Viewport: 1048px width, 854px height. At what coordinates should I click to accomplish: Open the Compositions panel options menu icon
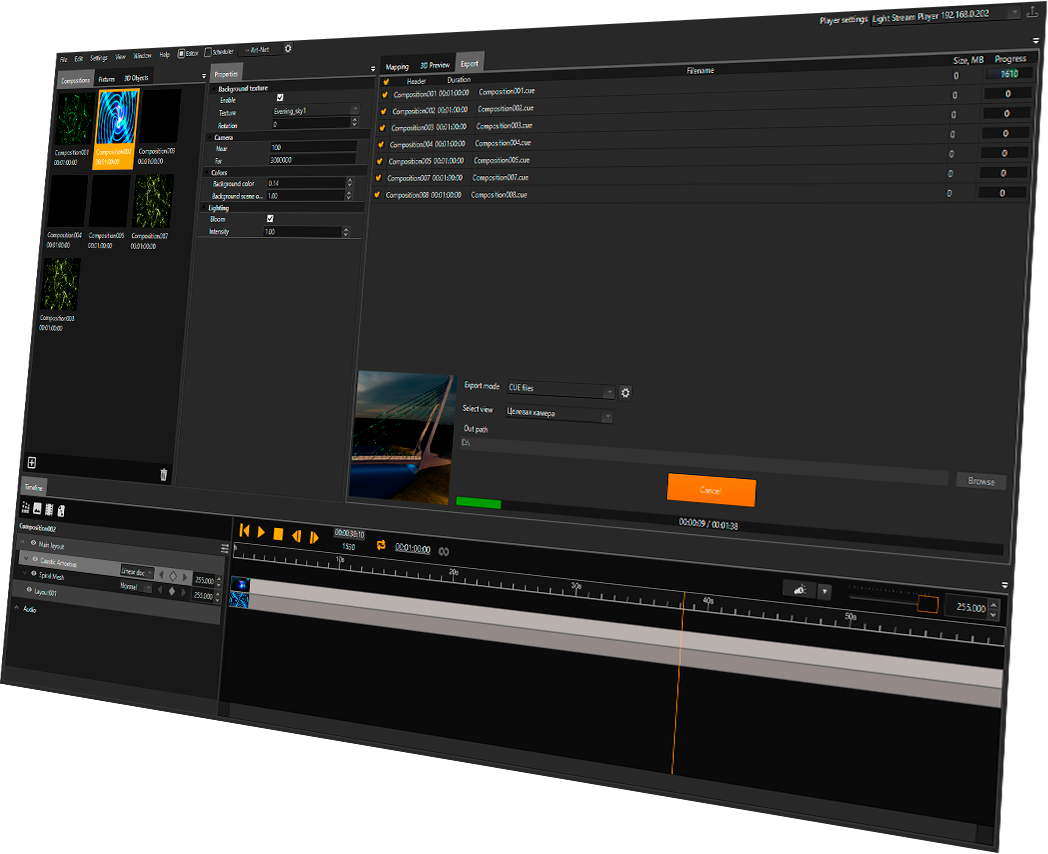[x=204, y=76]
